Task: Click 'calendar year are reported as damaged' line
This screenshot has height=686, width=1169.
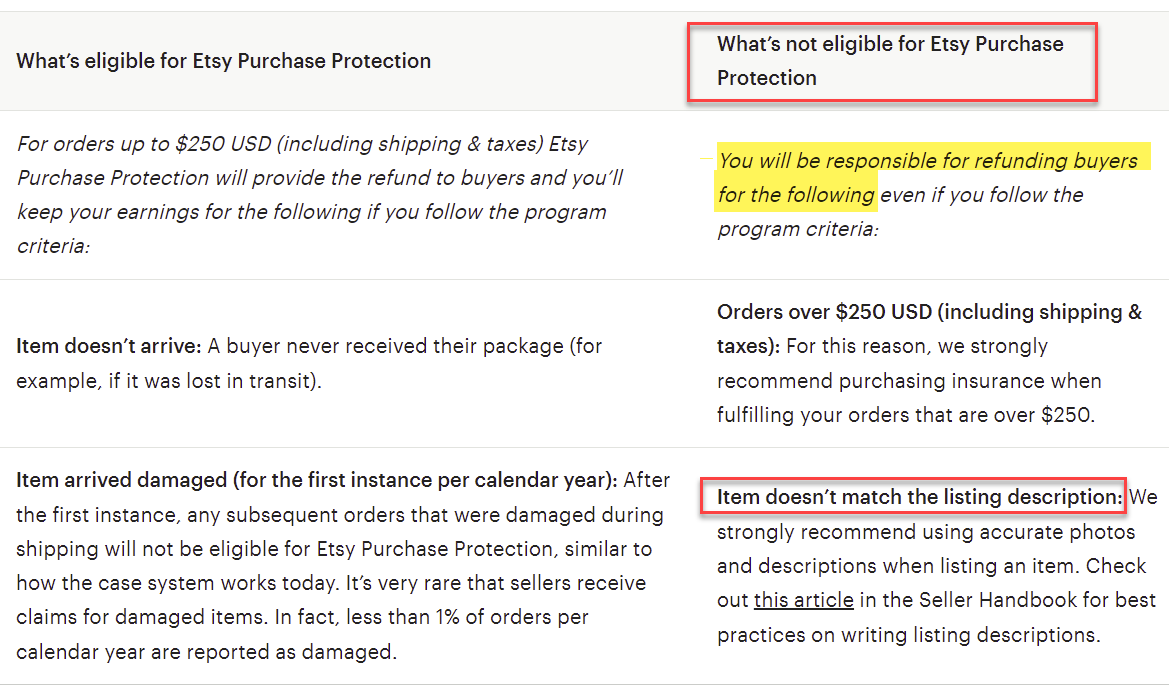Action: (x=207, y=652)
